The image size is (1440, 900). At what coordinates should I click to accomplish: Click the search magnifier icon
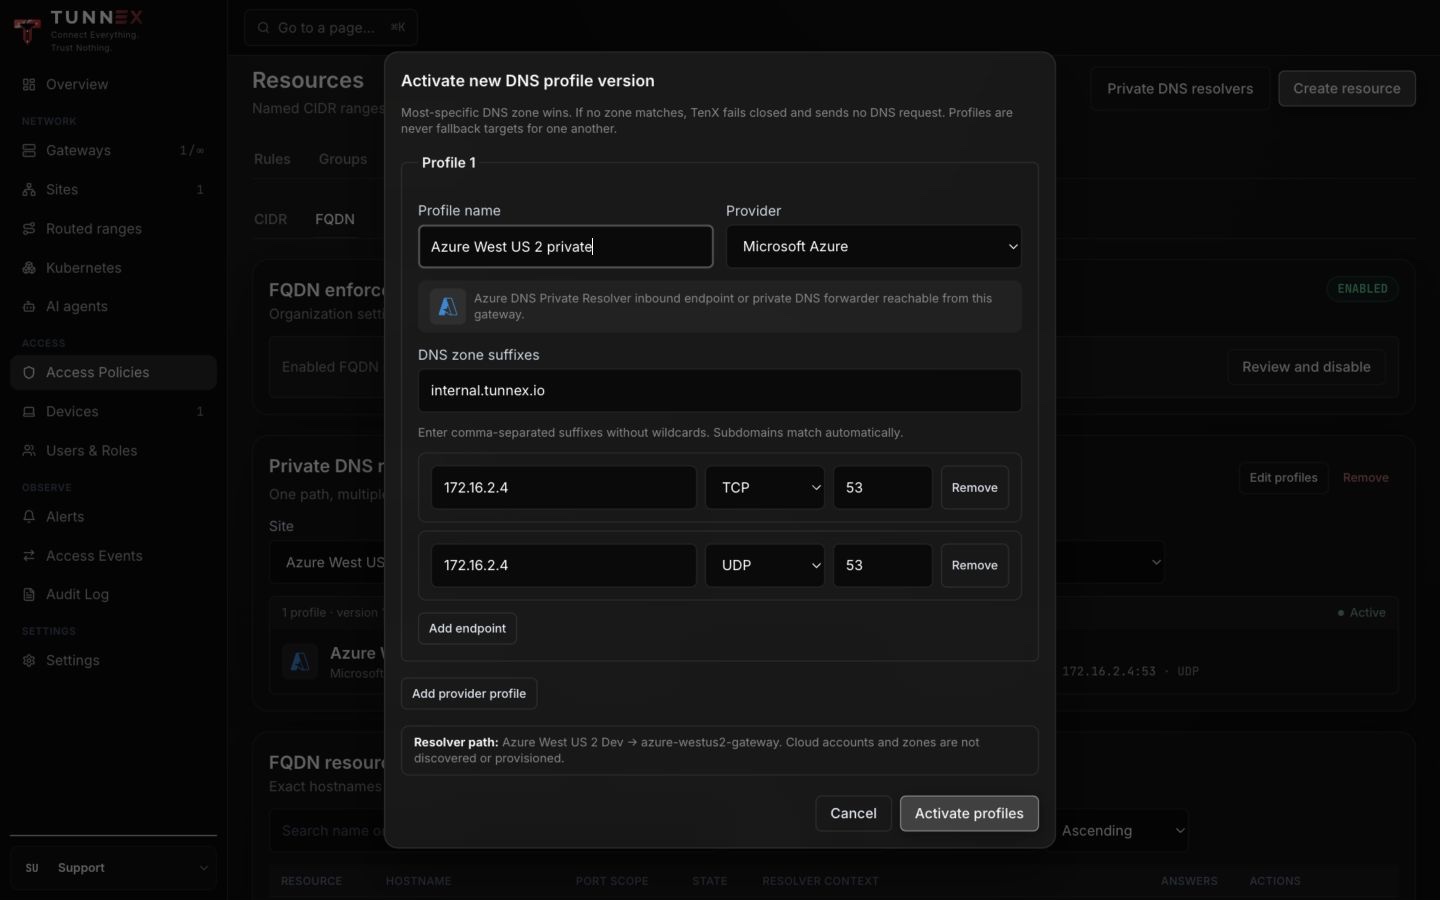coord(264,28)
